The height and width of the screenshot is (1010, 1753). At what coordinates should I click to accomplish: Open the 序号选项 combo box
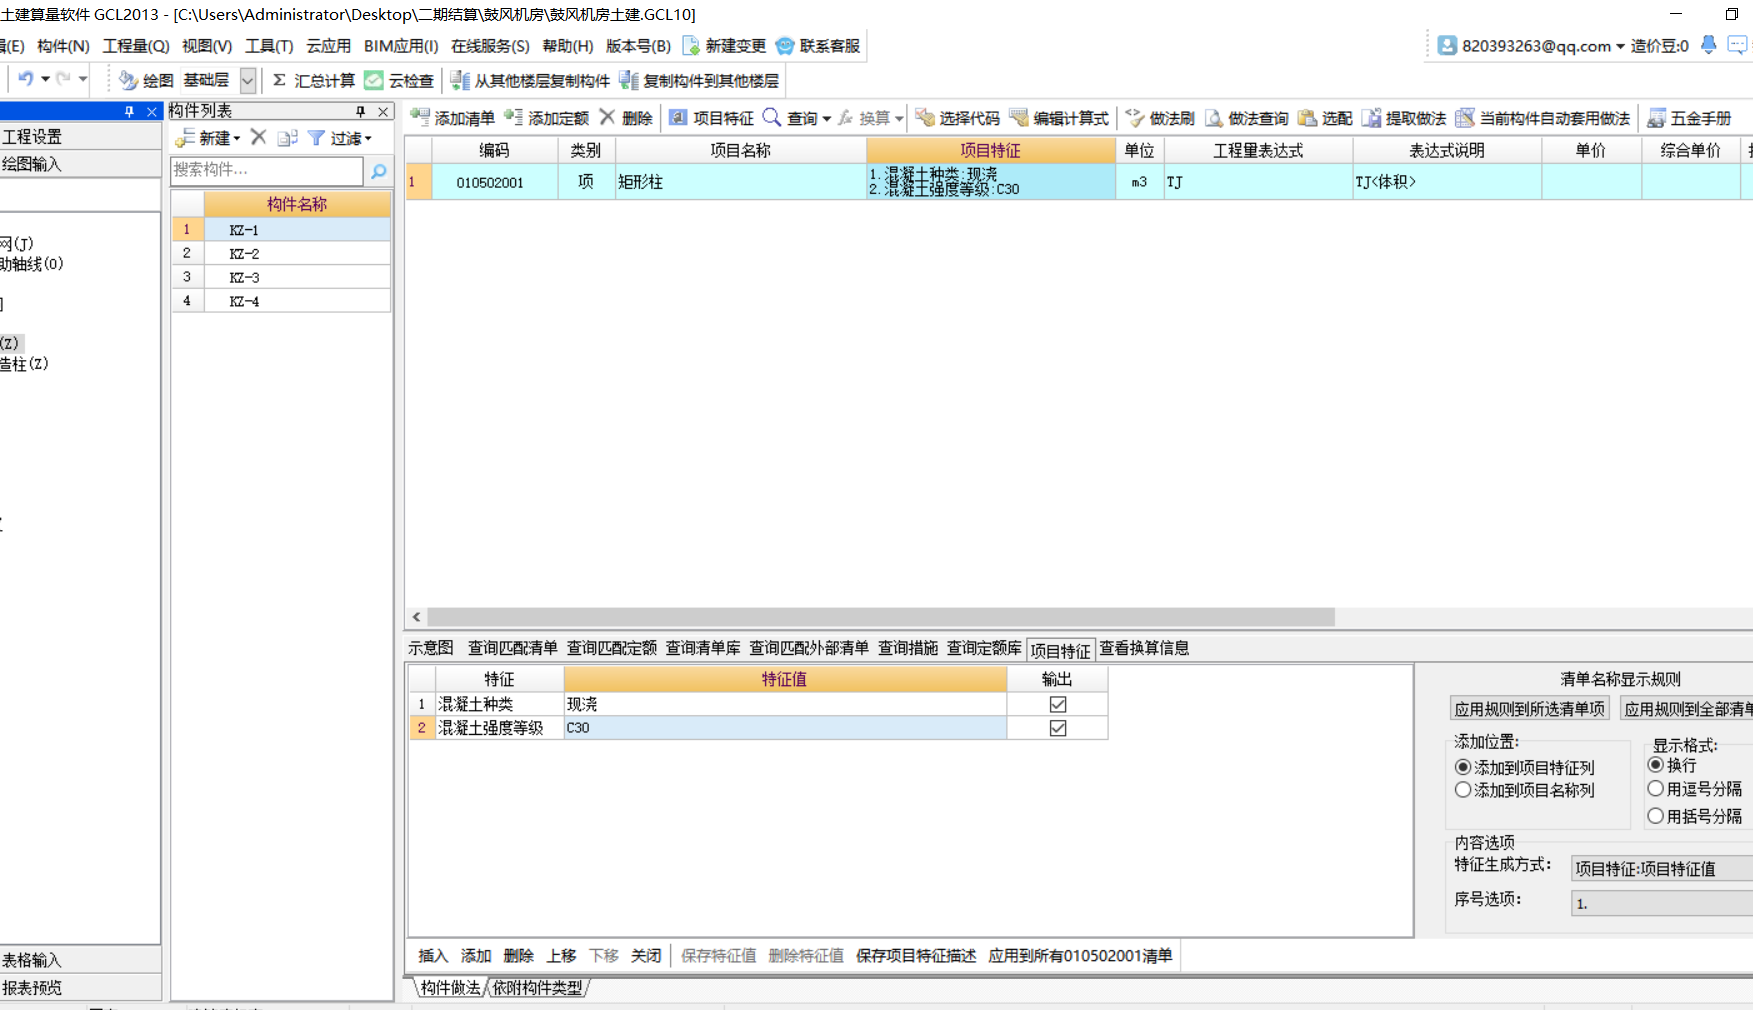pos(1662,903)
